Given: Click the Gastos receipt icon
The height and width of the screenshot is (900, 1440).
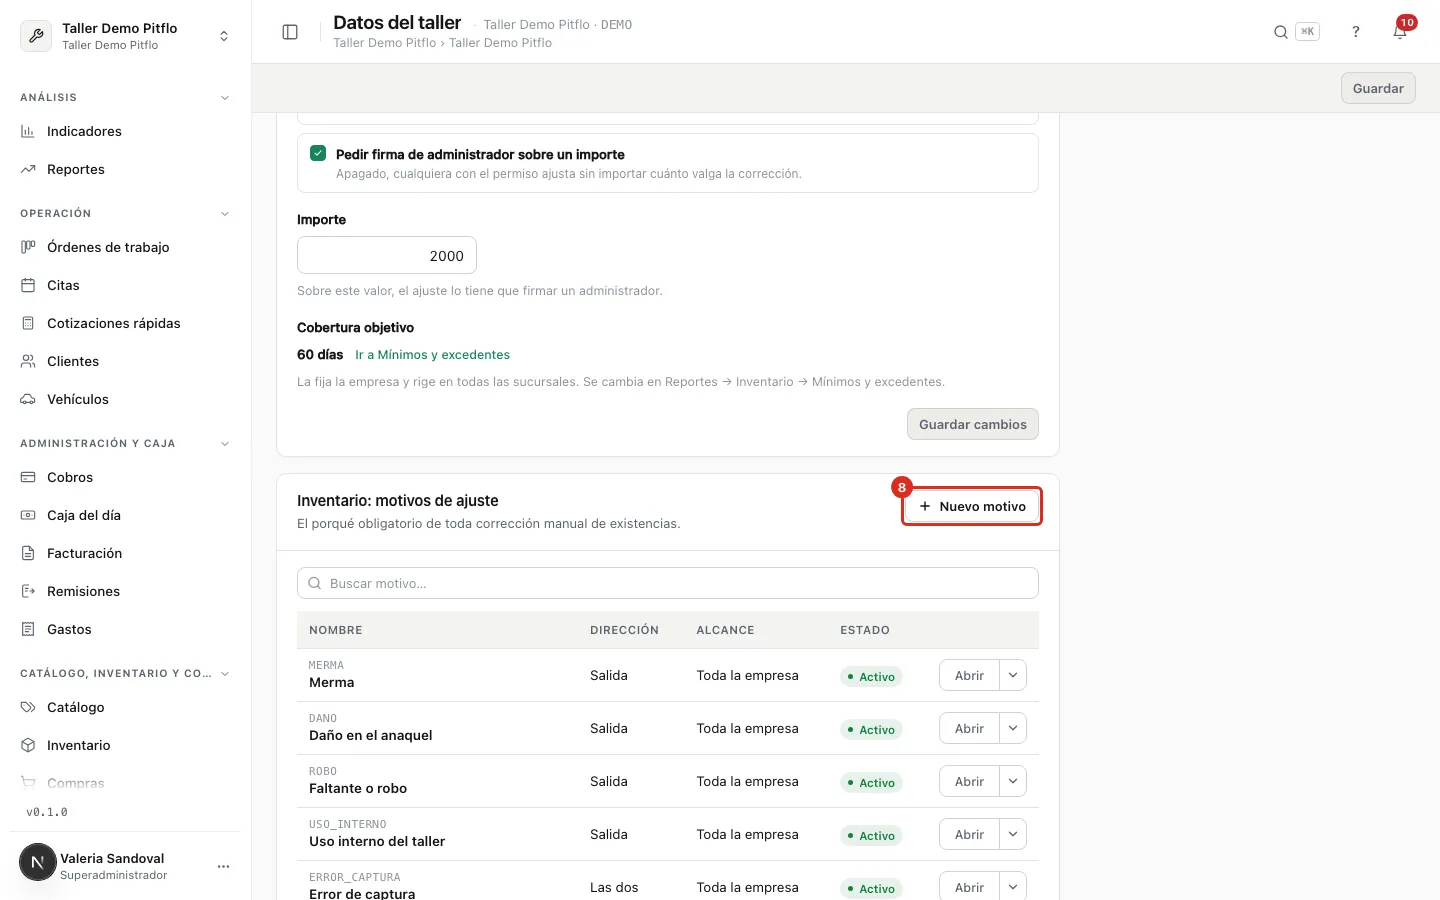Looking at the screenshot, I should point(28,629).
